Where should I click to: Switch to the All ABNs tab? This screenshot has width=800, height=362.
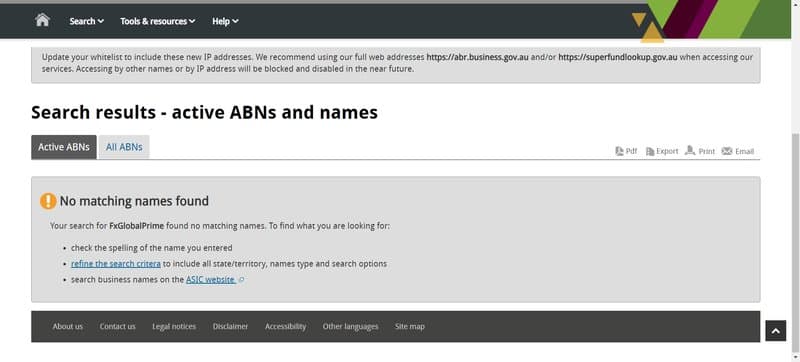pos(124,147)
